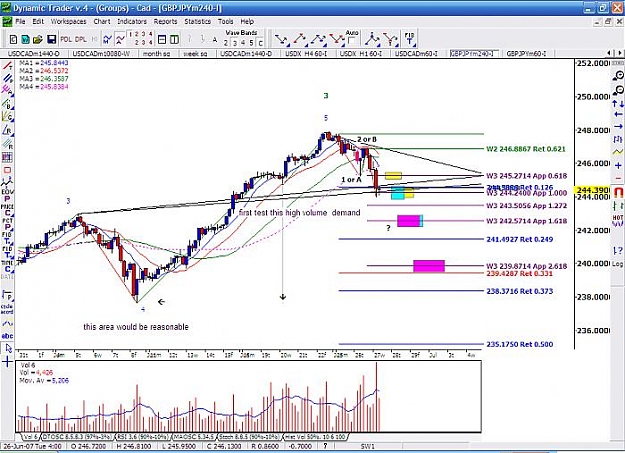625x453 pixels.
Task: Click the left arrow scroll icon
Action: point(618,115)
